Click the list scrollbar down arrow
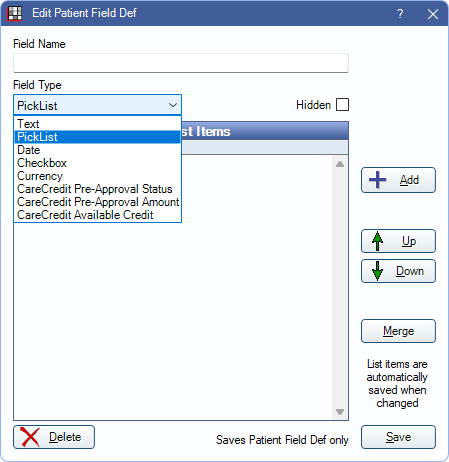The width and height of the screenshot is (449, 462). point(340,412)
